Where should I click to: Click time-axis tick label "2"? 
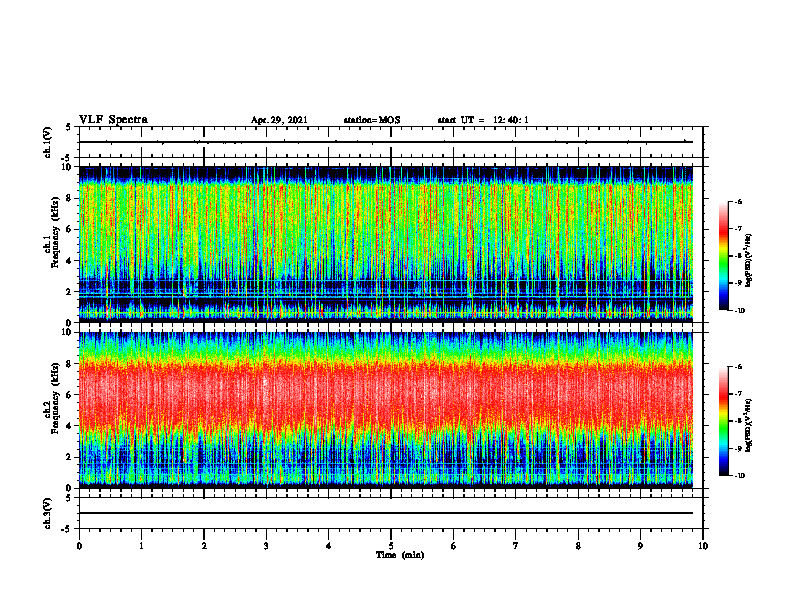pos(204,546)
